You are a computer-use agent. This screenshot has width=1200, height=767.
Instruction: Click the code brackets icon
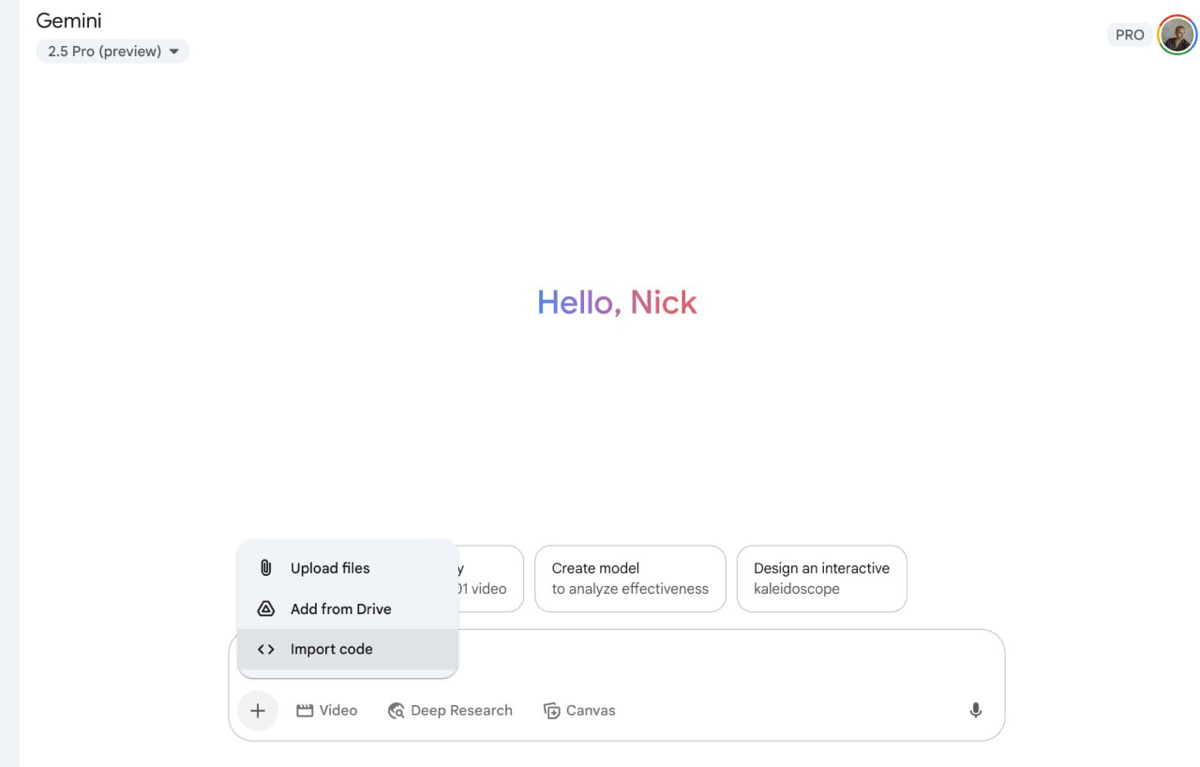click(266, 650)
